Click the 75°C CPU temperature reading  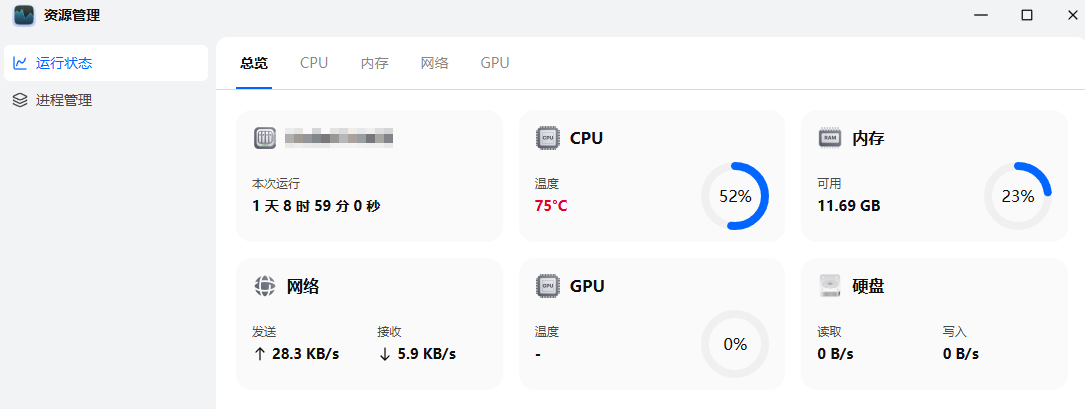pos(551,206)
